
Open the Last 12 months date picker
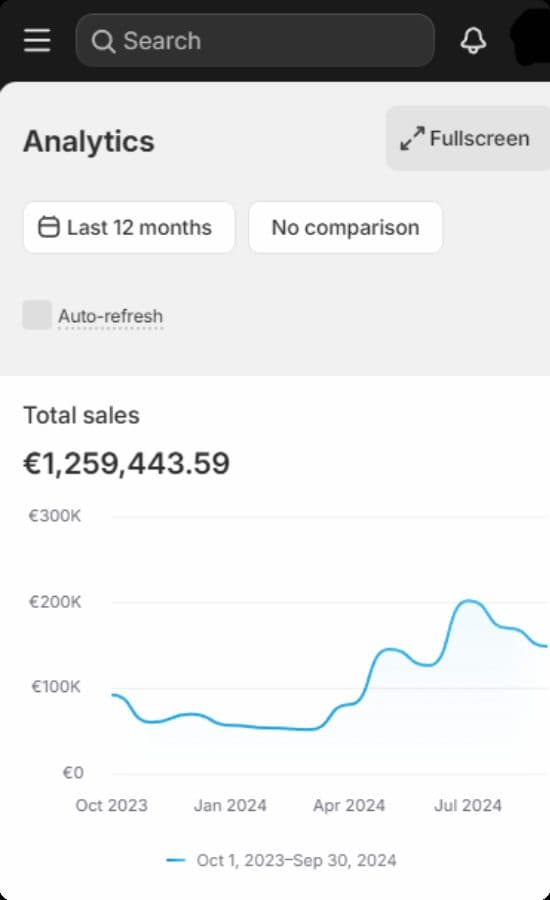[x=129, y=227]
